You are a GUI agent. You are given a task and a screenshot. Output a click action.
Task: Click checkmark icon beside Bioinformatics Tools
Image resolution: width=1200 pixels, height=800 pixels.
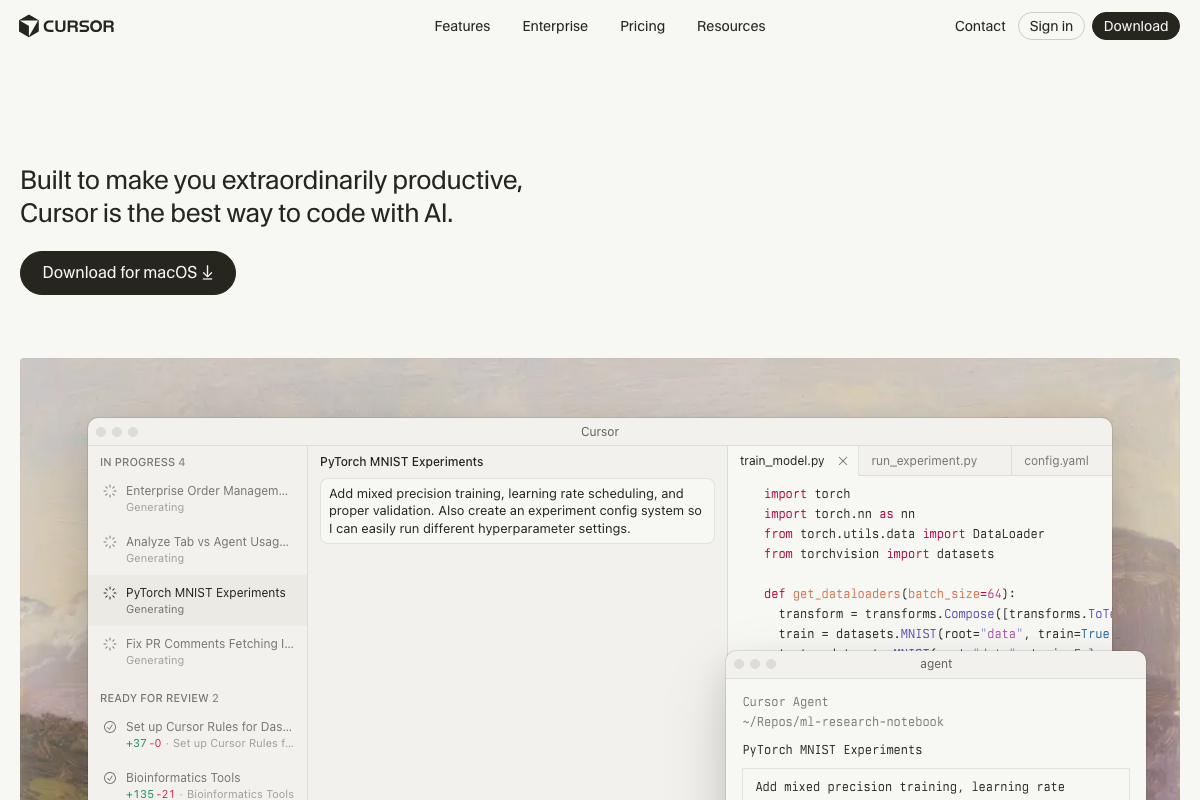(110, 778)
